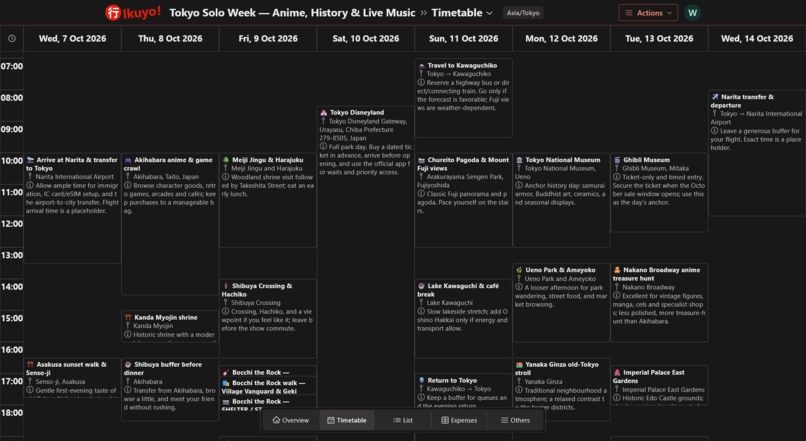The width and height of the screenshot is (806, 441).
Task: Select the Fri, 9 Oct 2026 column header
Action: click(x=268, y=39)
